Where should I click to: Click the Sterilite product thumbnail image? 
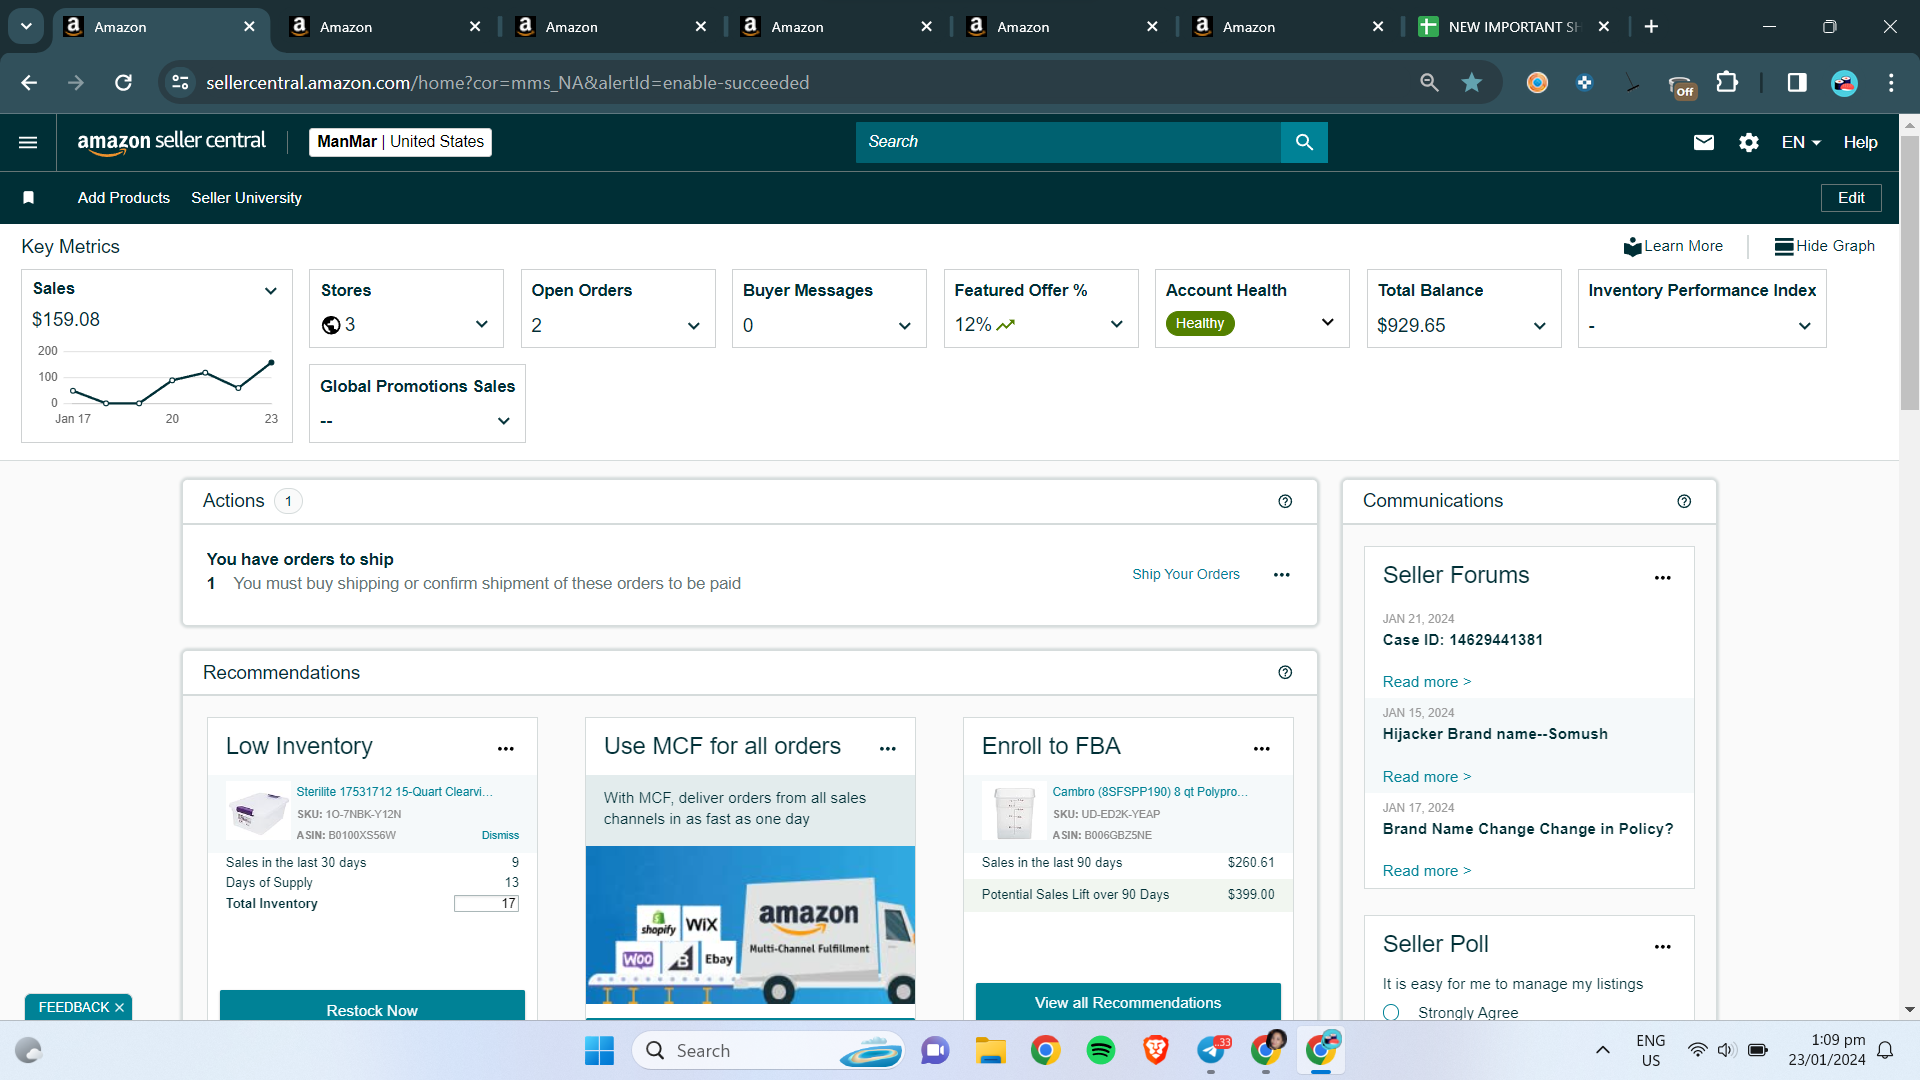click(257, 812)
